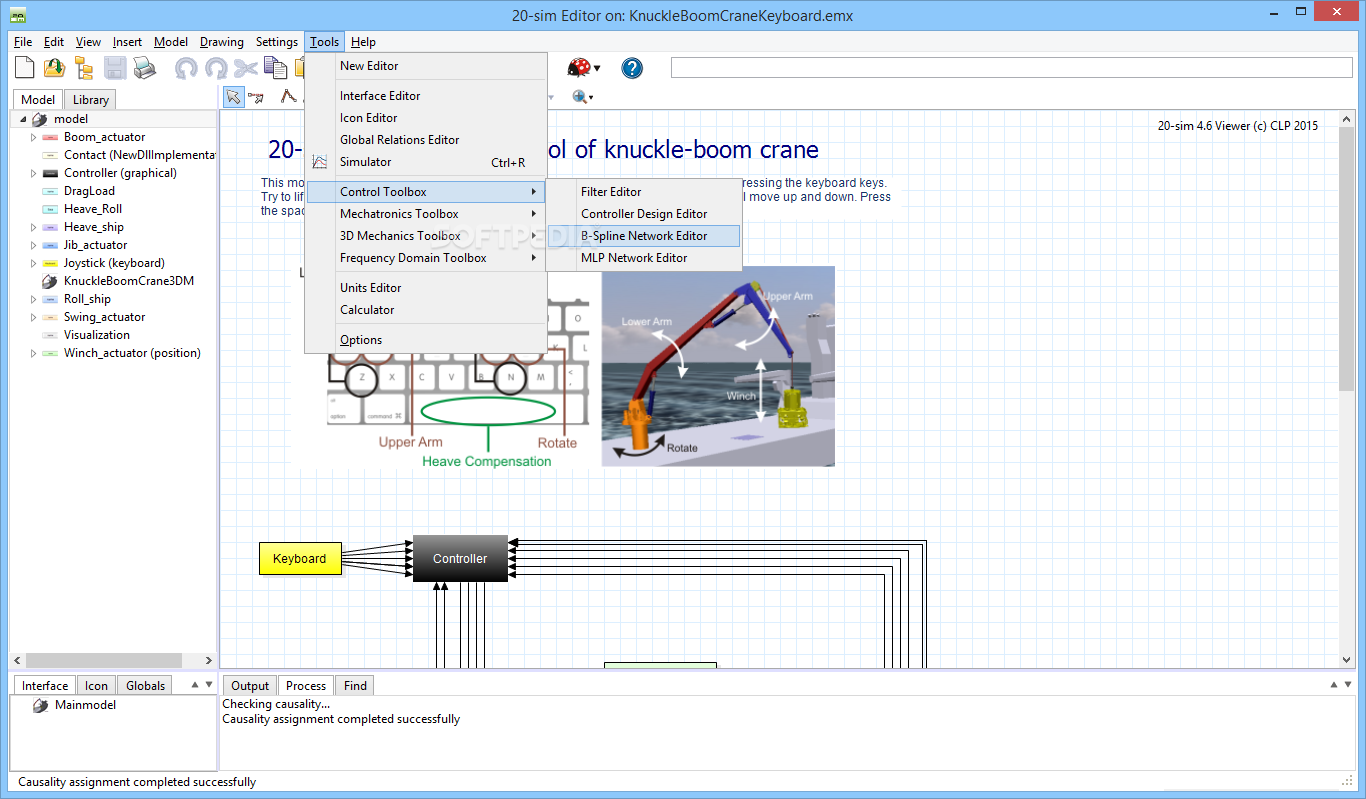
Task: Click the Print icon in toolbar
Action: [145, 68]
